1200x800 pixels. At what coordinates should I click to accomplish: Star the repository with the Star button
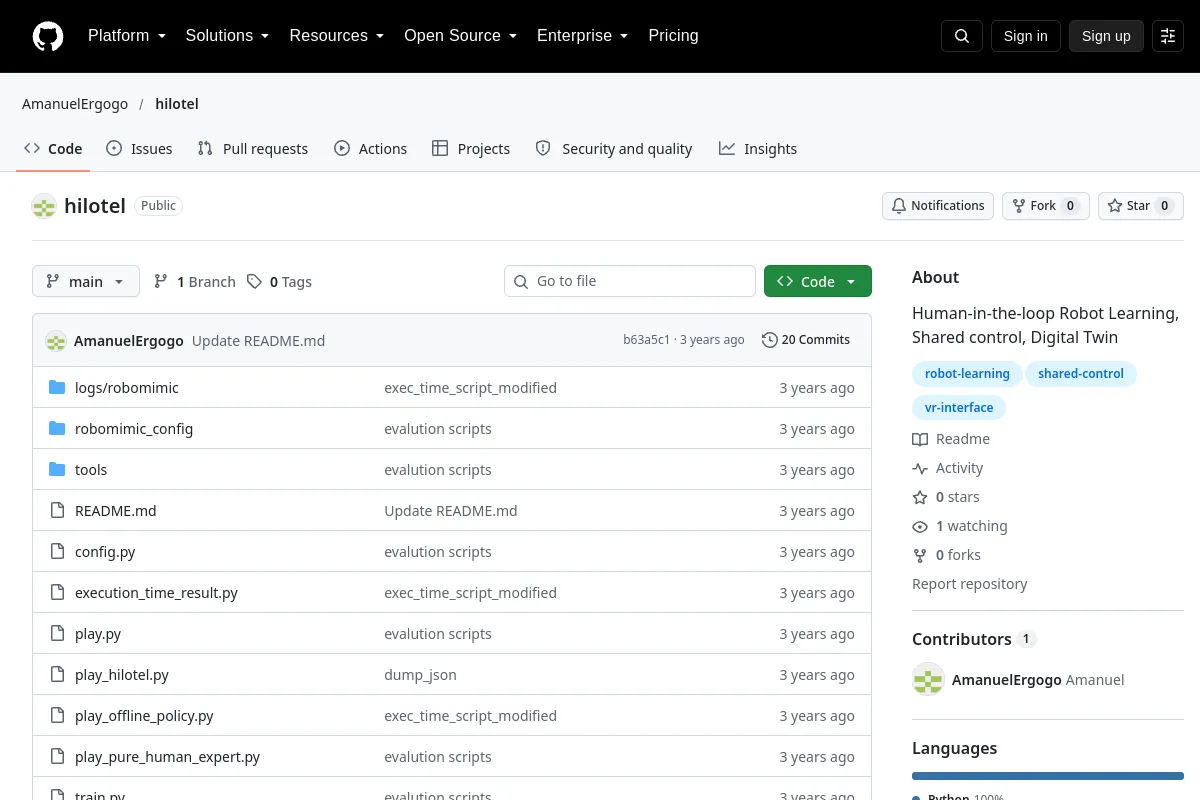(x=1141, y=206)
